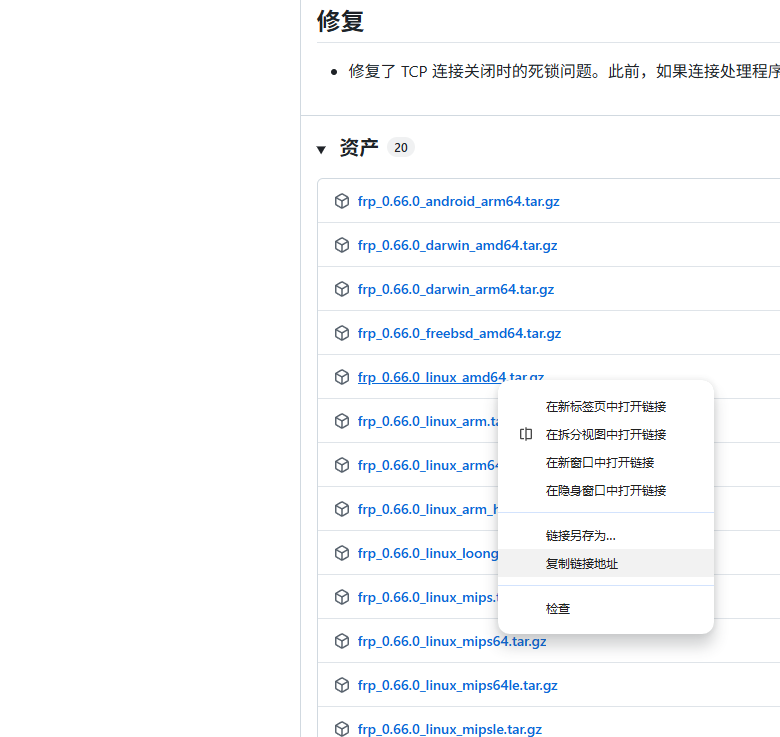The height and width of the screenshot is (737, 780).
Task: Download frp_0.66.0_linux_mips64le.tar.gz
Action: click(x=457, y=685)
